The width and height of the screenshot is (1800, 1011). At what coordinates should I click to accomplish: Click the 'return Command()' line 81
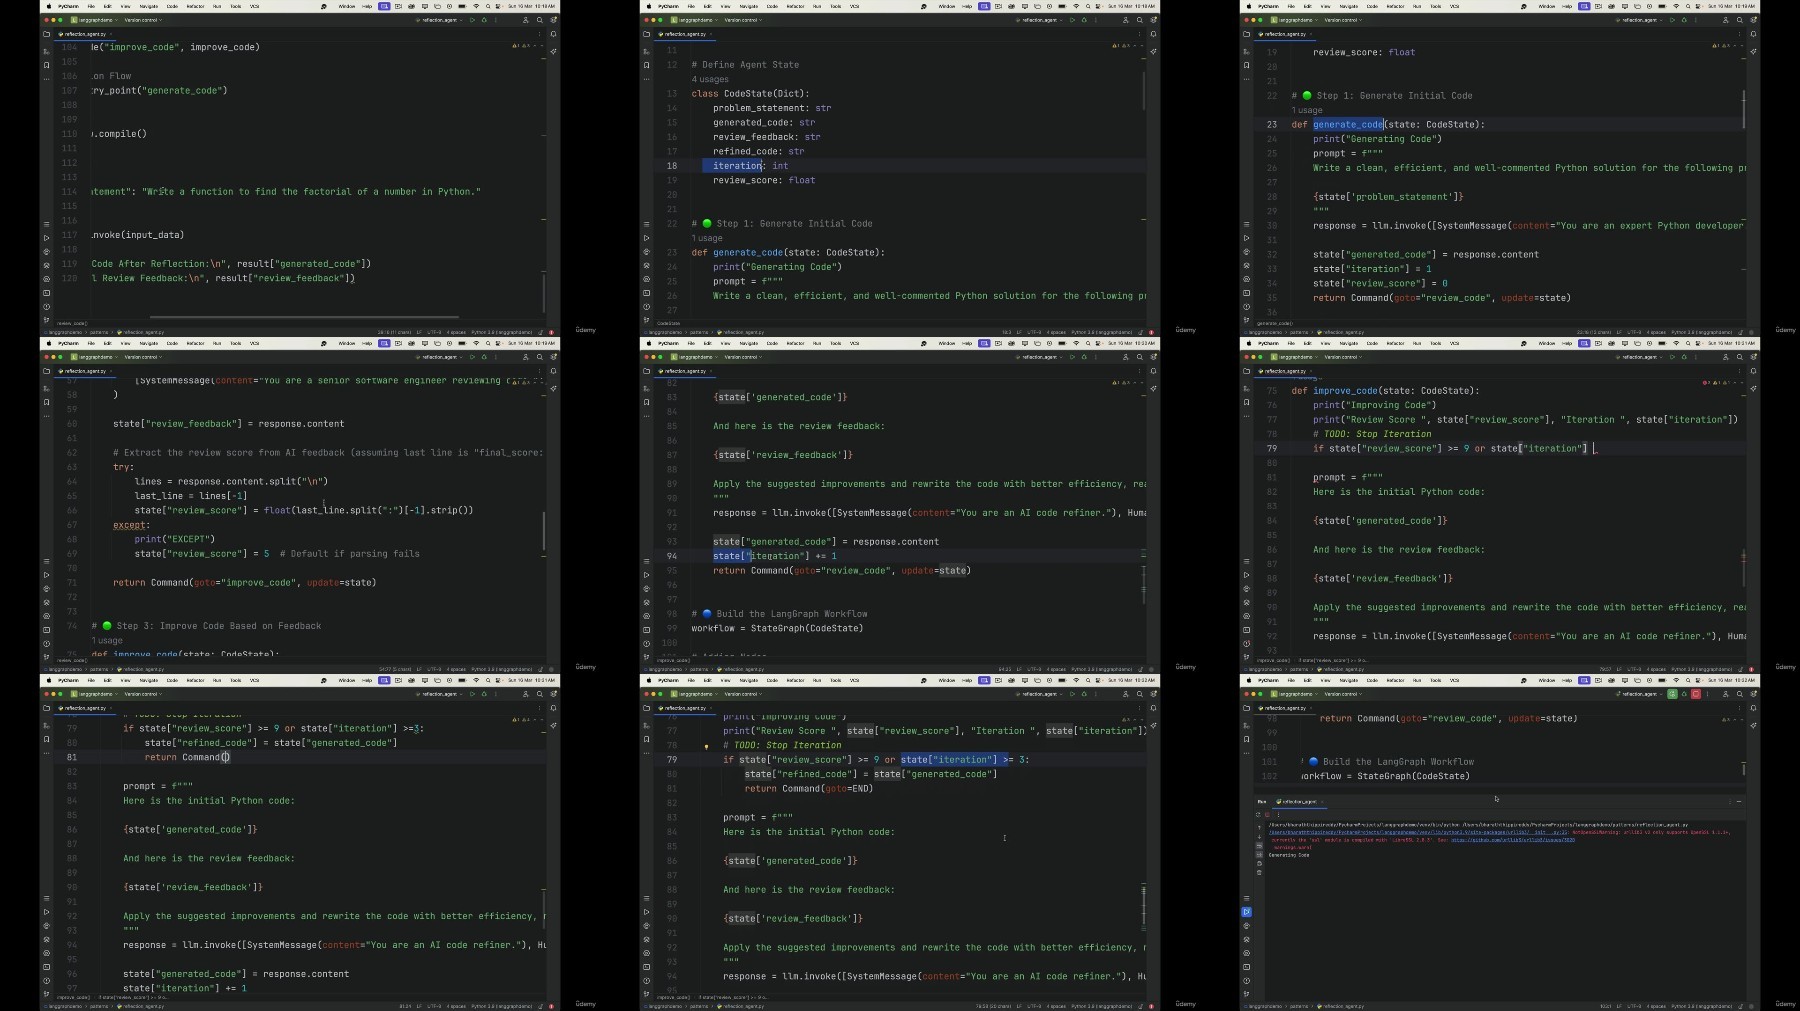point(187,757)
